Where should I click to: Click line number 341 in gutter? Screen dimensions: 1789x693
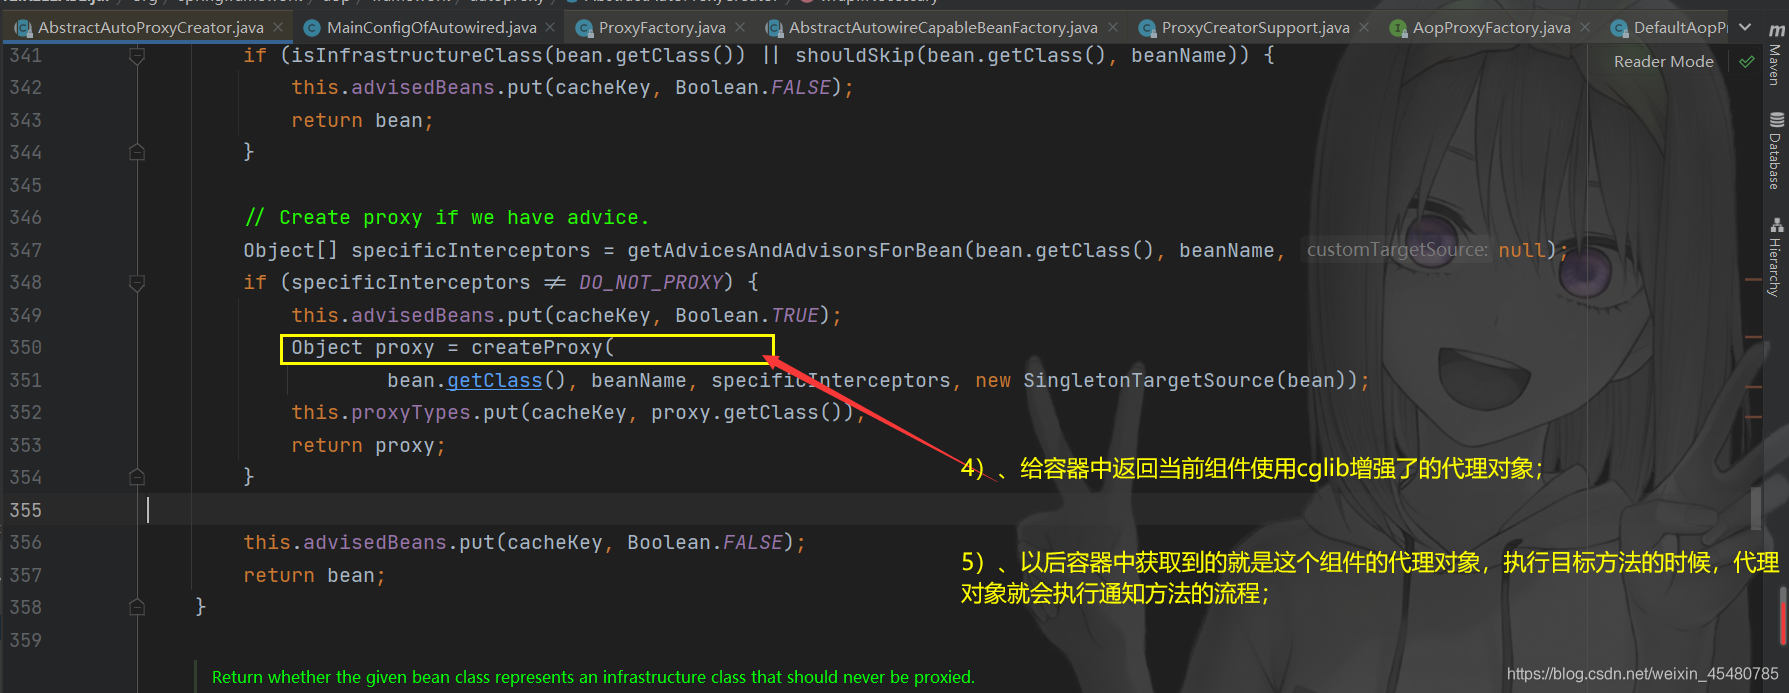(x=26, y=56)
